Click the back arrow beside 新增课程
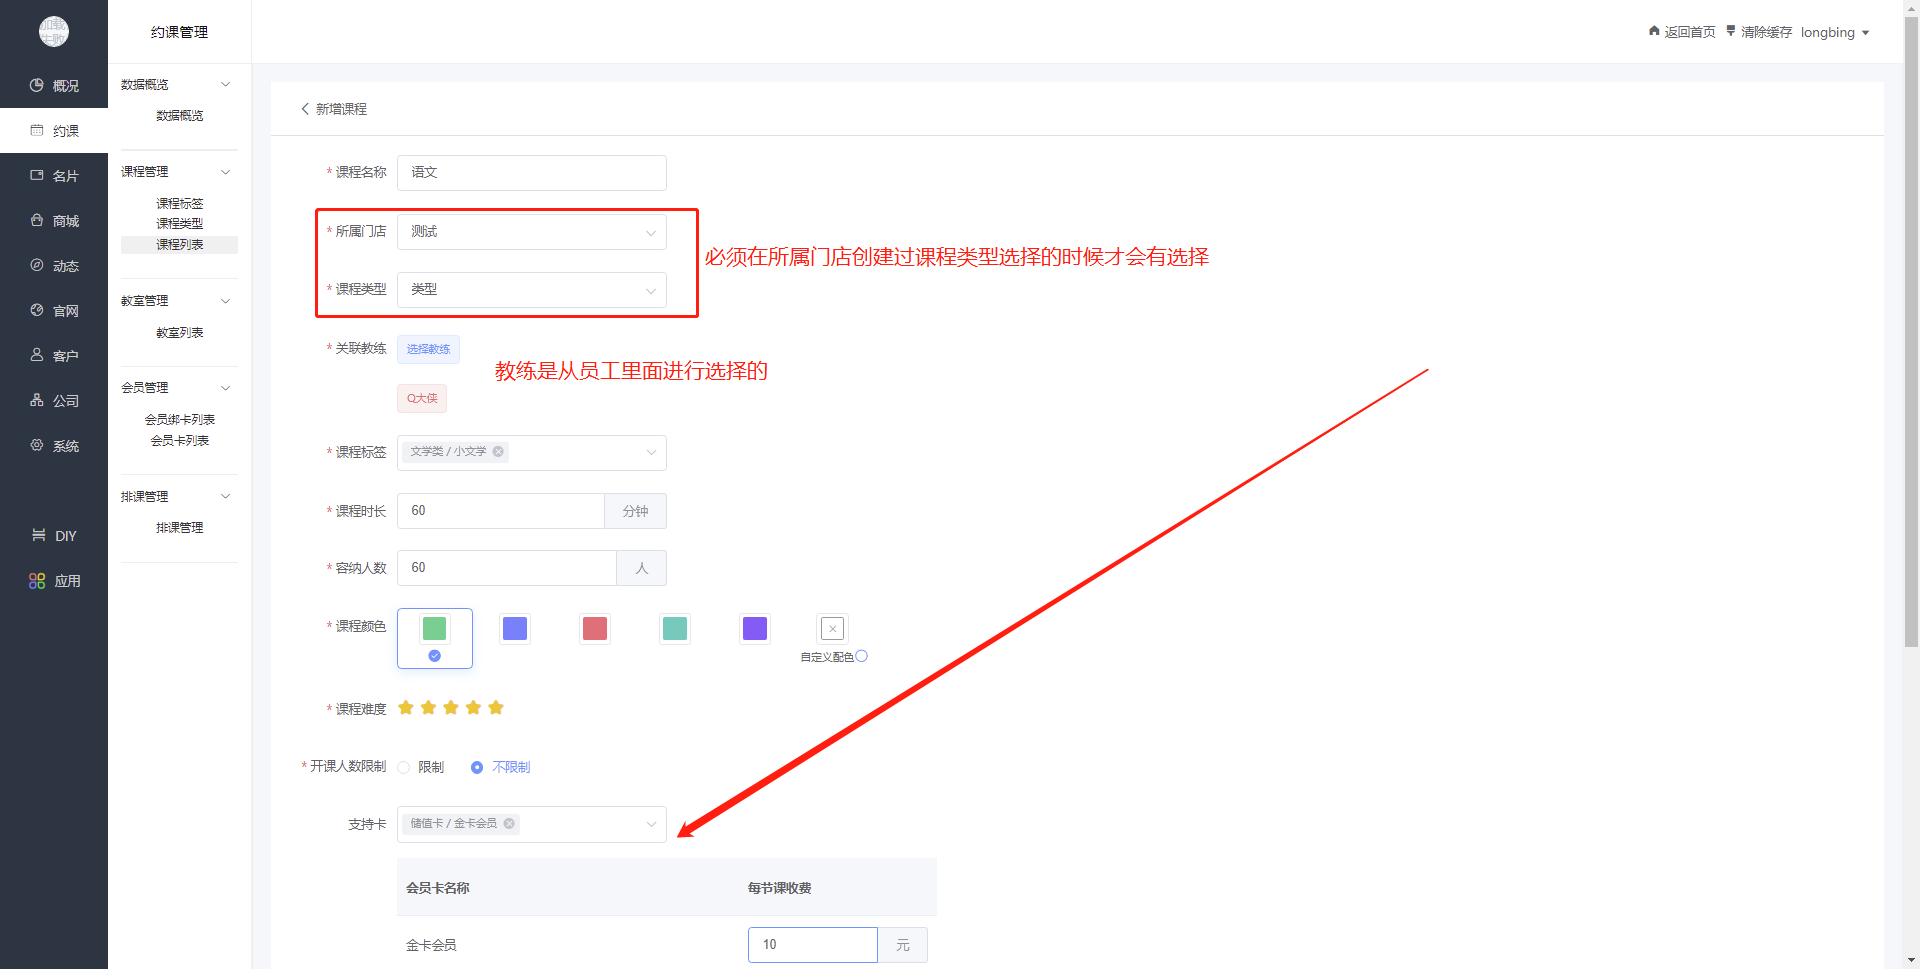 click(x=305, y=109)
